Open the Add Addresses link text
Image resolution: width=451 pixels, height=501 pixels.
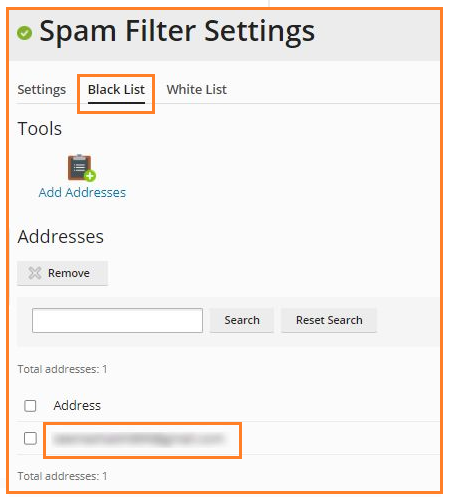(x=82, y=193)
